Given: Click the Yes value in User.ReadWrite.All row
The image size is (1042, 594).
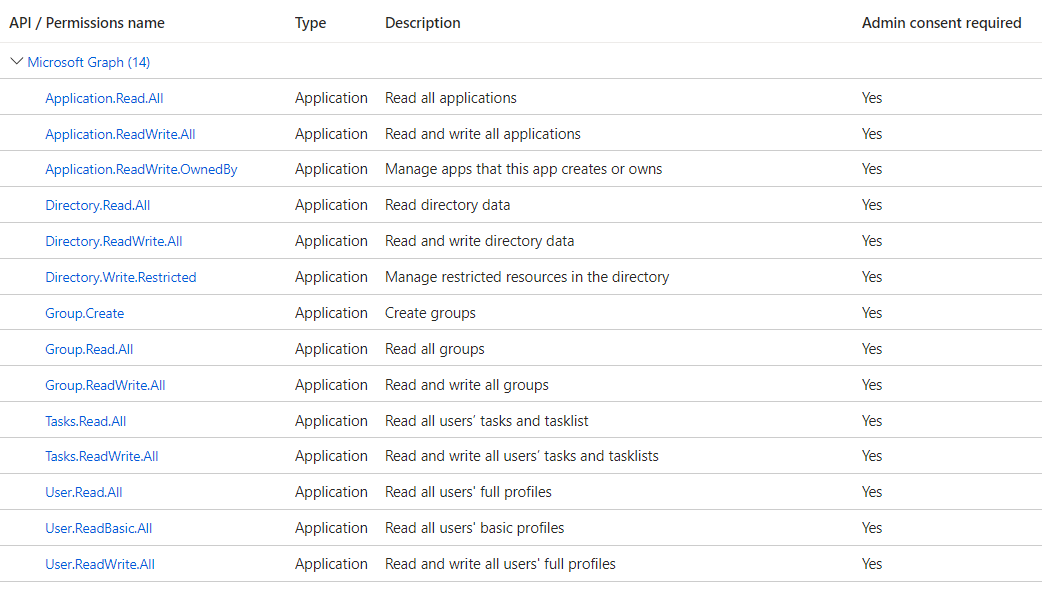Looking at the screenshot, I should (872, 564).
